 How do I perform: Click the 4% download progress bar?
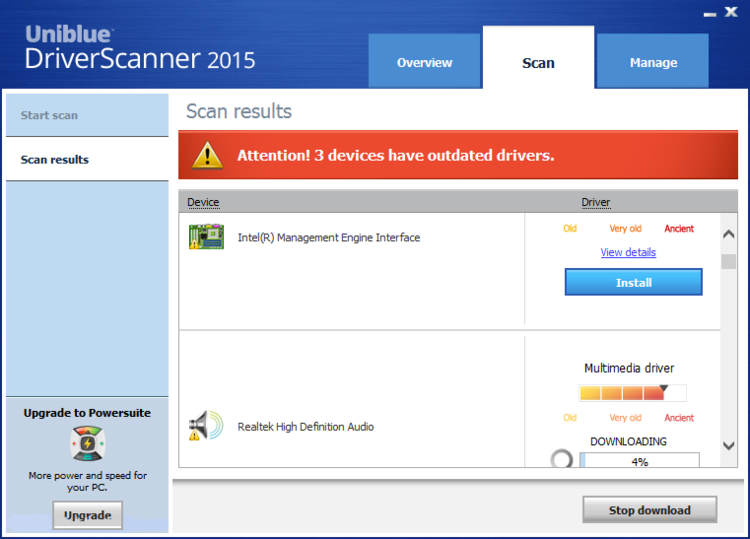[640, 460]
